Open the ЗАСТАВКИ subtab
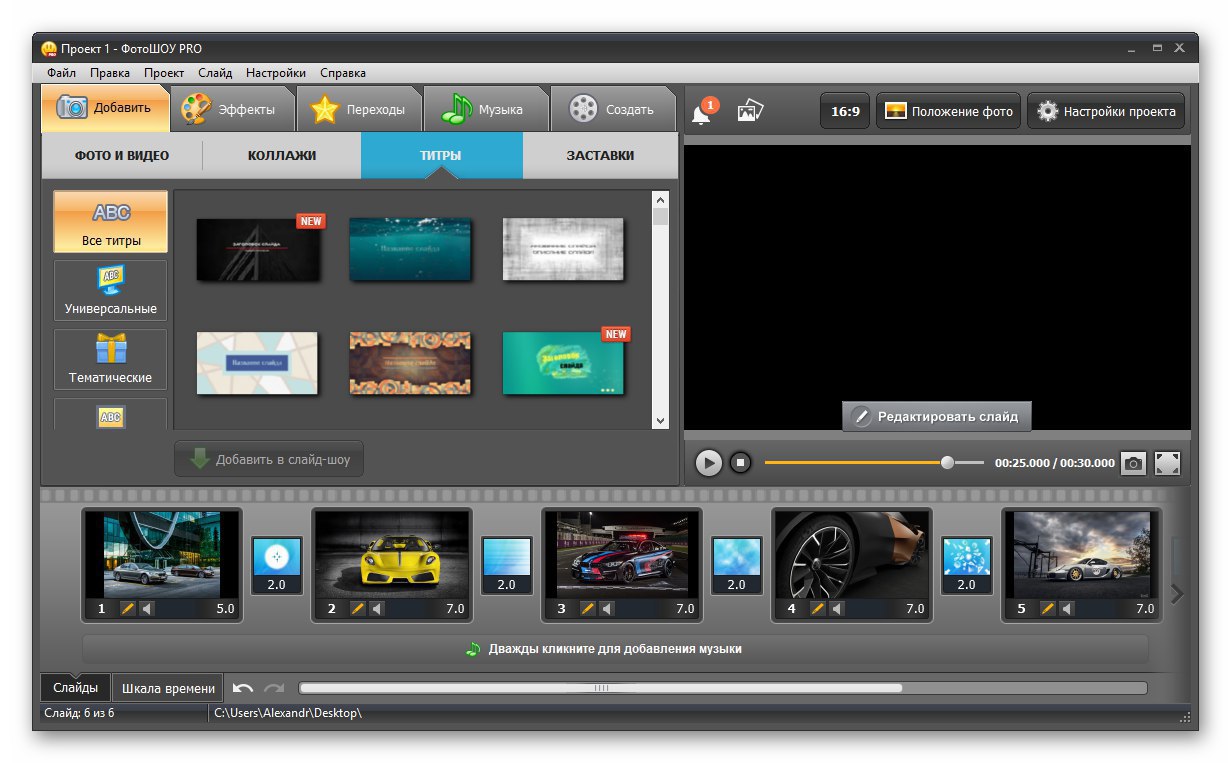 pos(600,155)
